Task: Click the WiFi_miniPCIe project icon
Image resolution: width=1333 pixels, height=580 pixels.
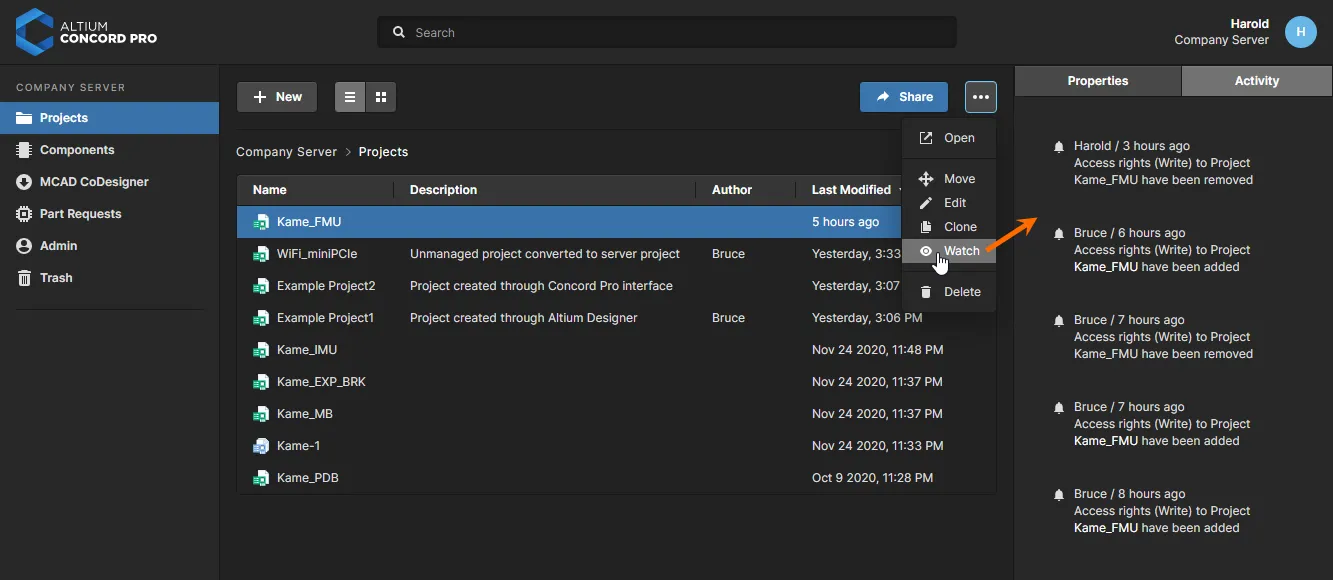Action: pos(261,254)
